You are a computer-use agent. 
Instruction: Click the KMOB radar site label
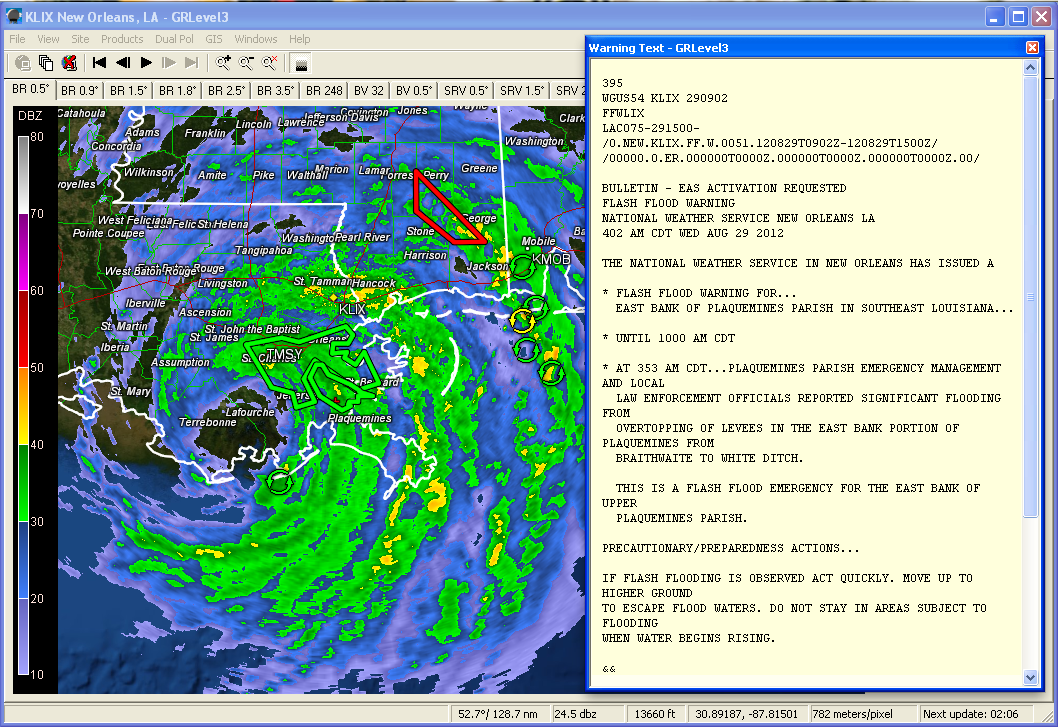(x=551, y=259)
